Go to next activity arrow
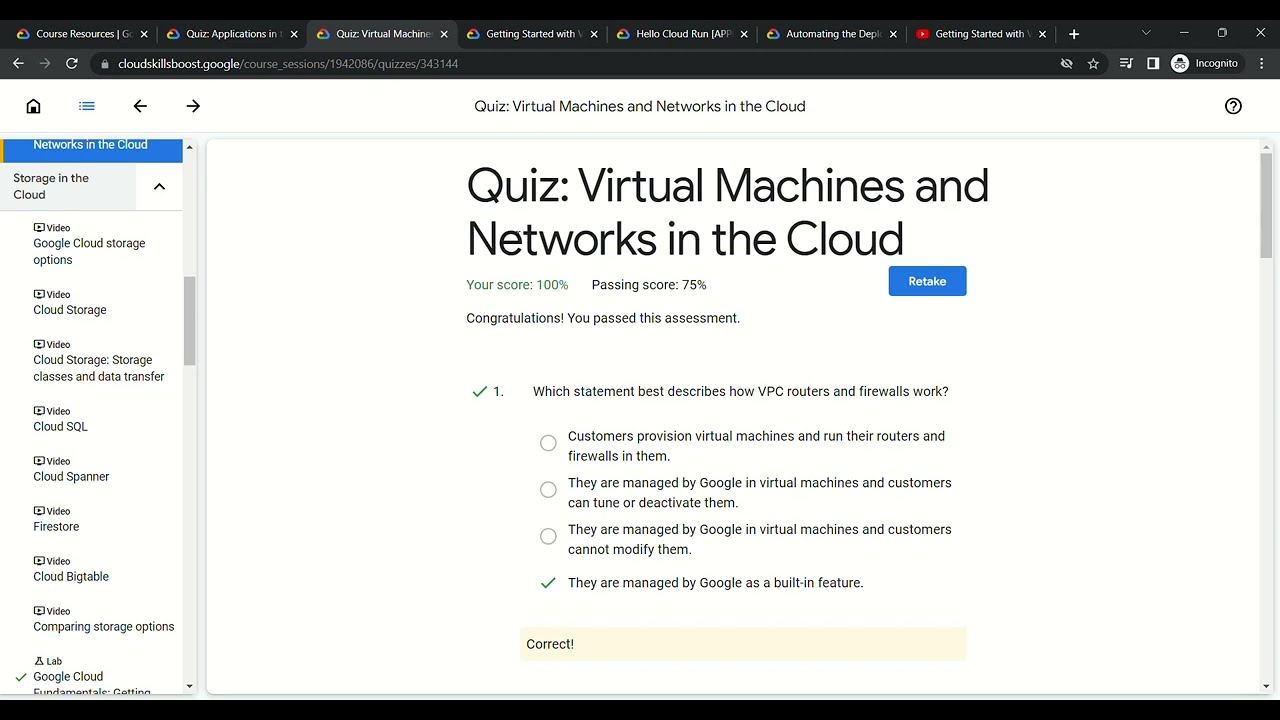The image size is (1280, 720). (193, 106)
